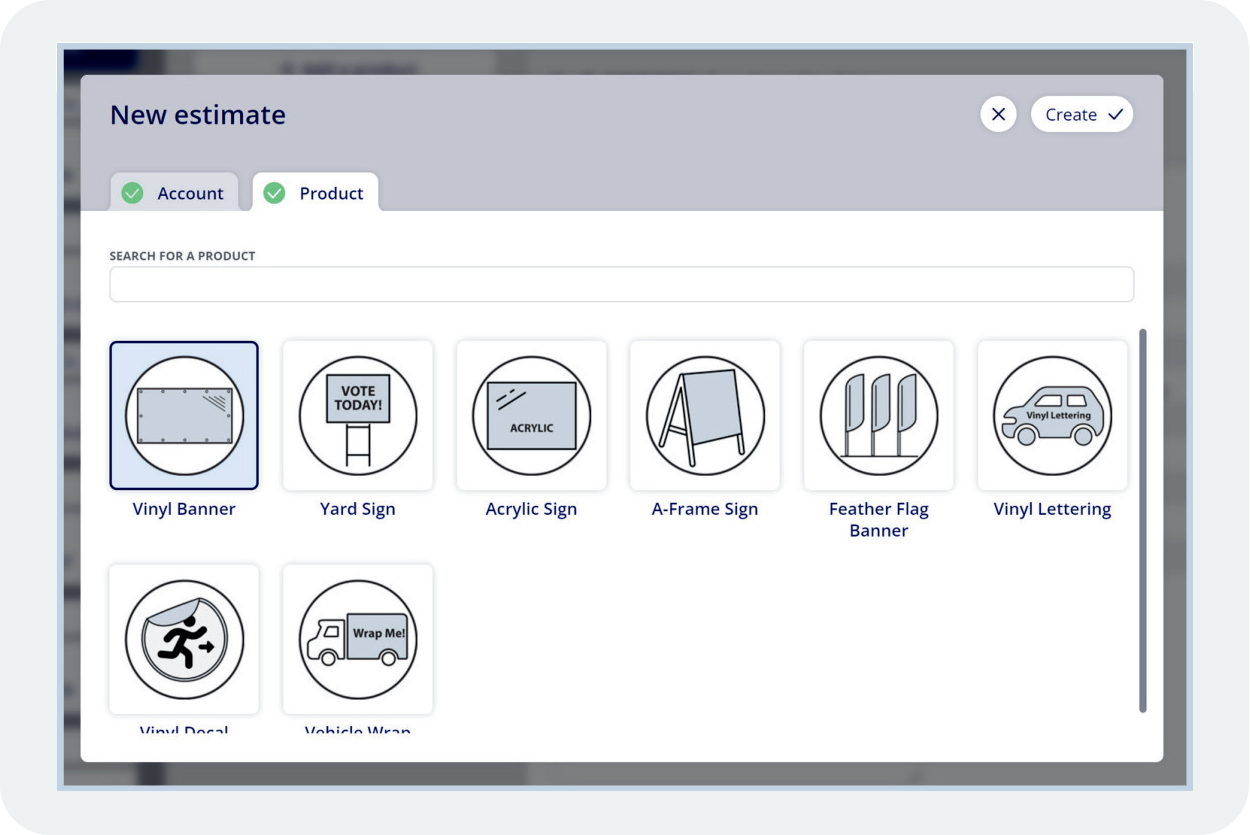Click the Yard Sign text label
This screenshot has width=1250, height=835.
pos(358,509)
